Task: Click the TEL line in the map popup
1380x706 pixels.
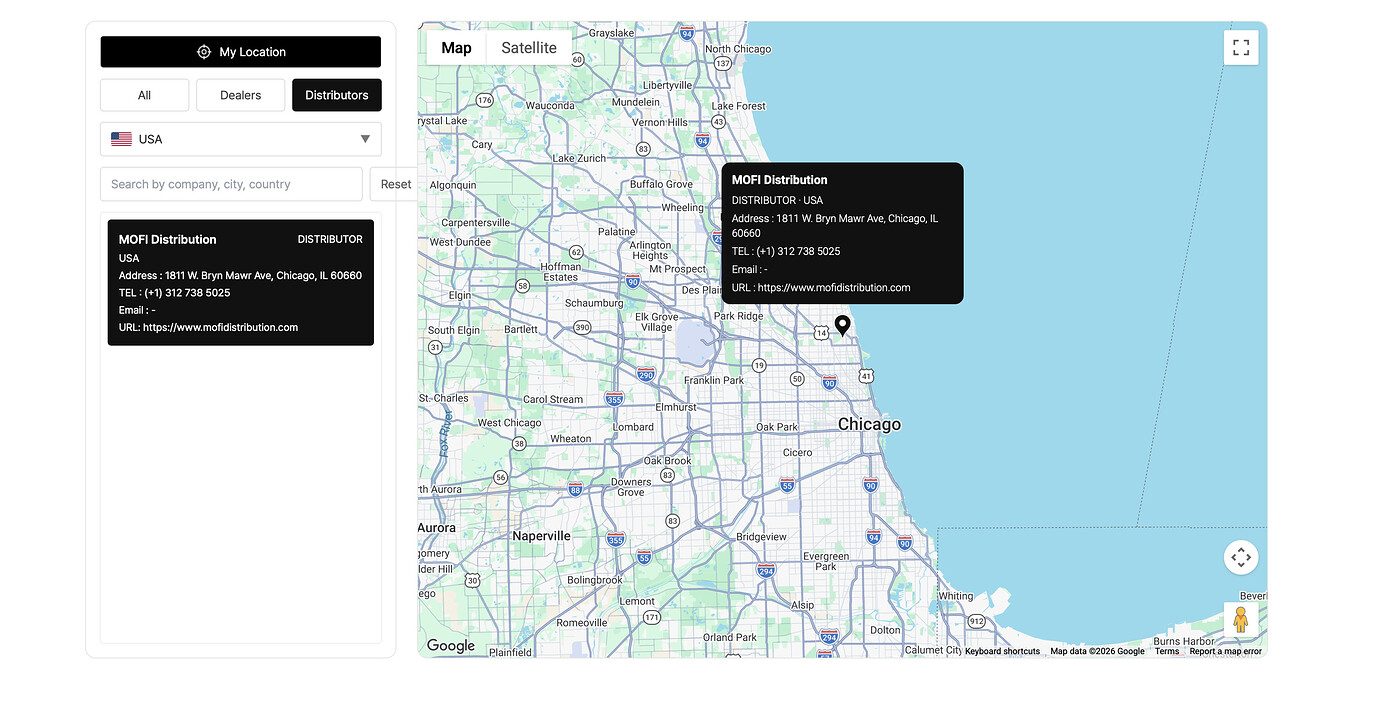Action: 786,251
